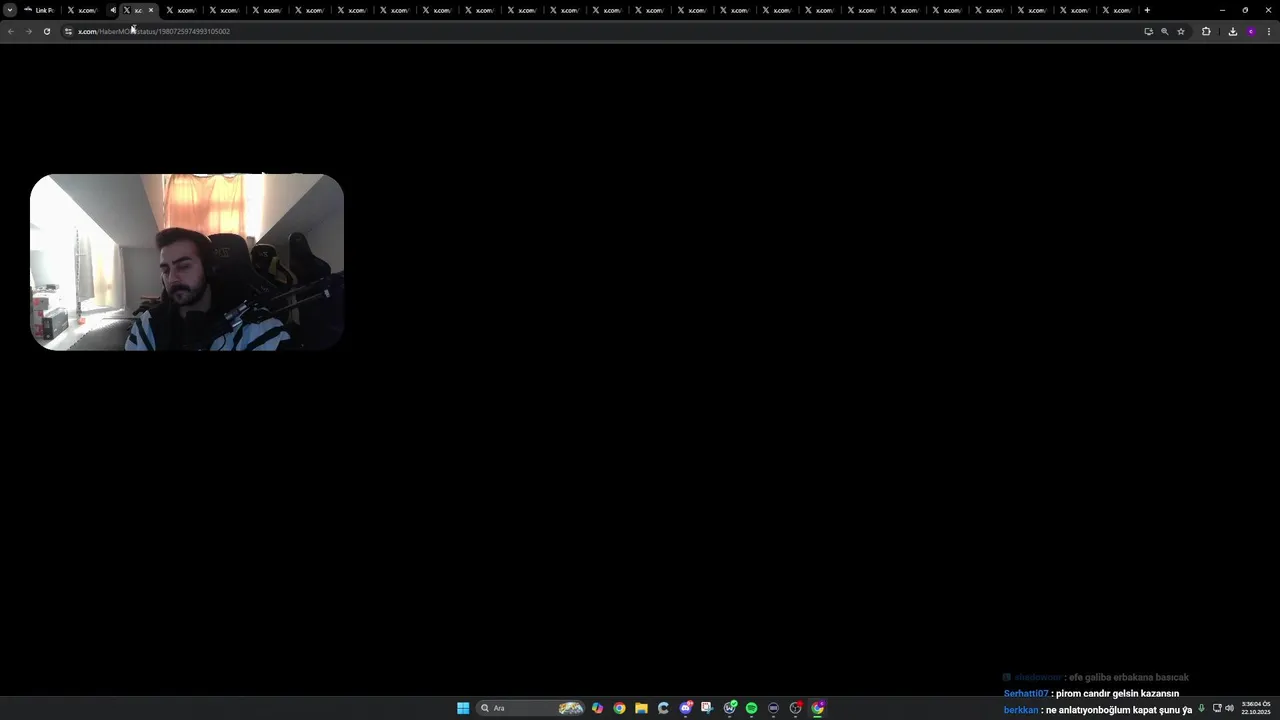Bookmark this page with the star

coord(1181,31)
